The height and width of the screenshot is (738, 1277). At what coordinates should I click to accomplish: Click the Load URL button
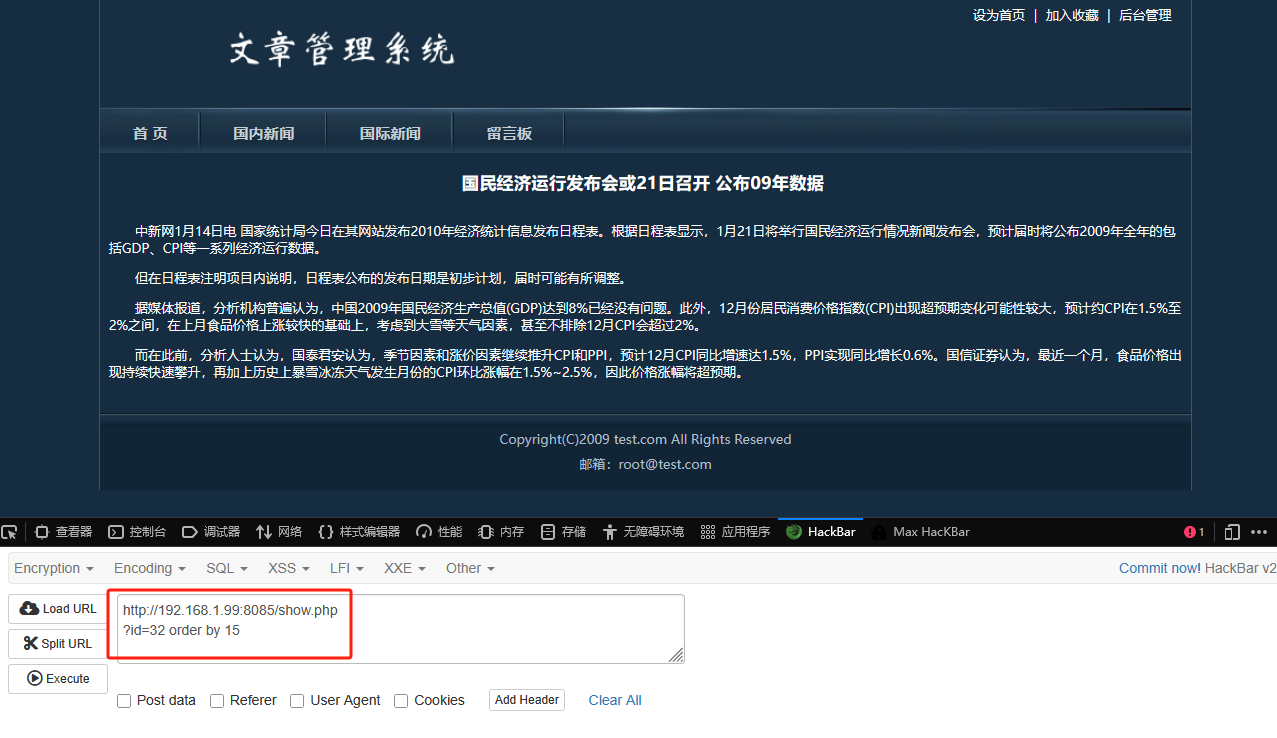tap(58, 609)
